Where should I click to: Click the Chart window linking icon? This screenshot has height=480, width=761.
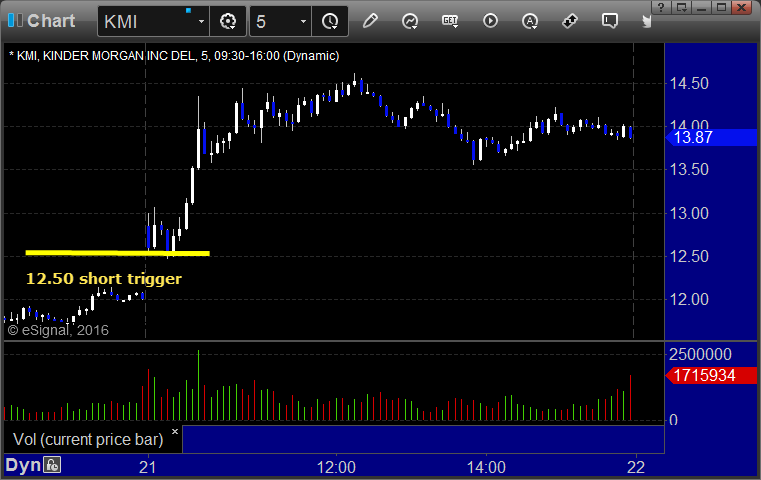[15, 20]
